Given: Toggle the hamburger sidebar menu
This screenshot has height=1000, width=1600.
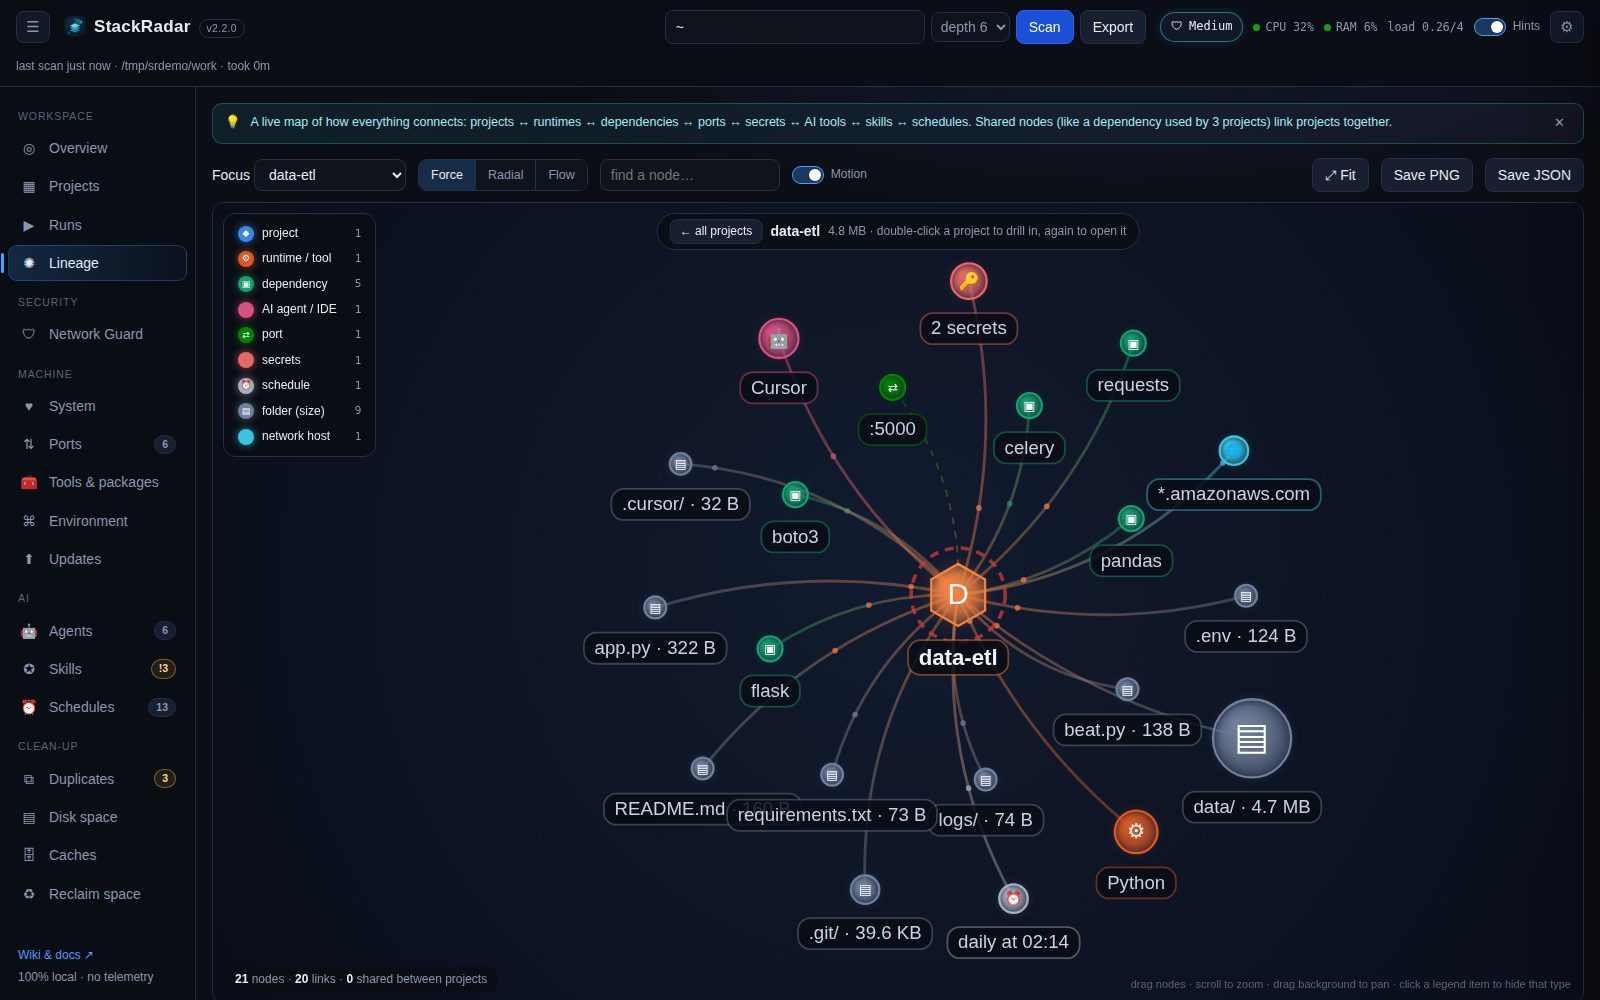Looking at the screenshot, I should [33, 27].
